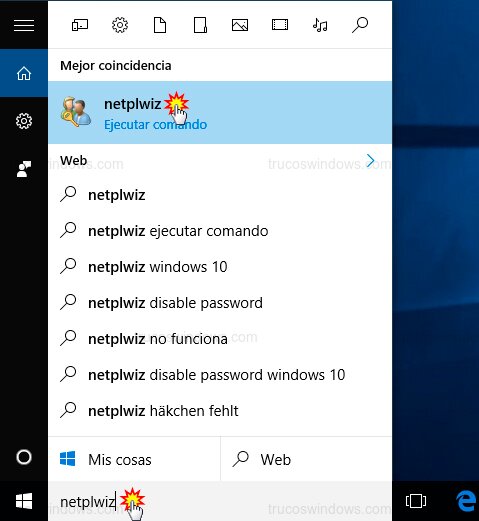479x521 pixels.
Task: Click the netplwiz users icon
Action: tap(76, 112)
